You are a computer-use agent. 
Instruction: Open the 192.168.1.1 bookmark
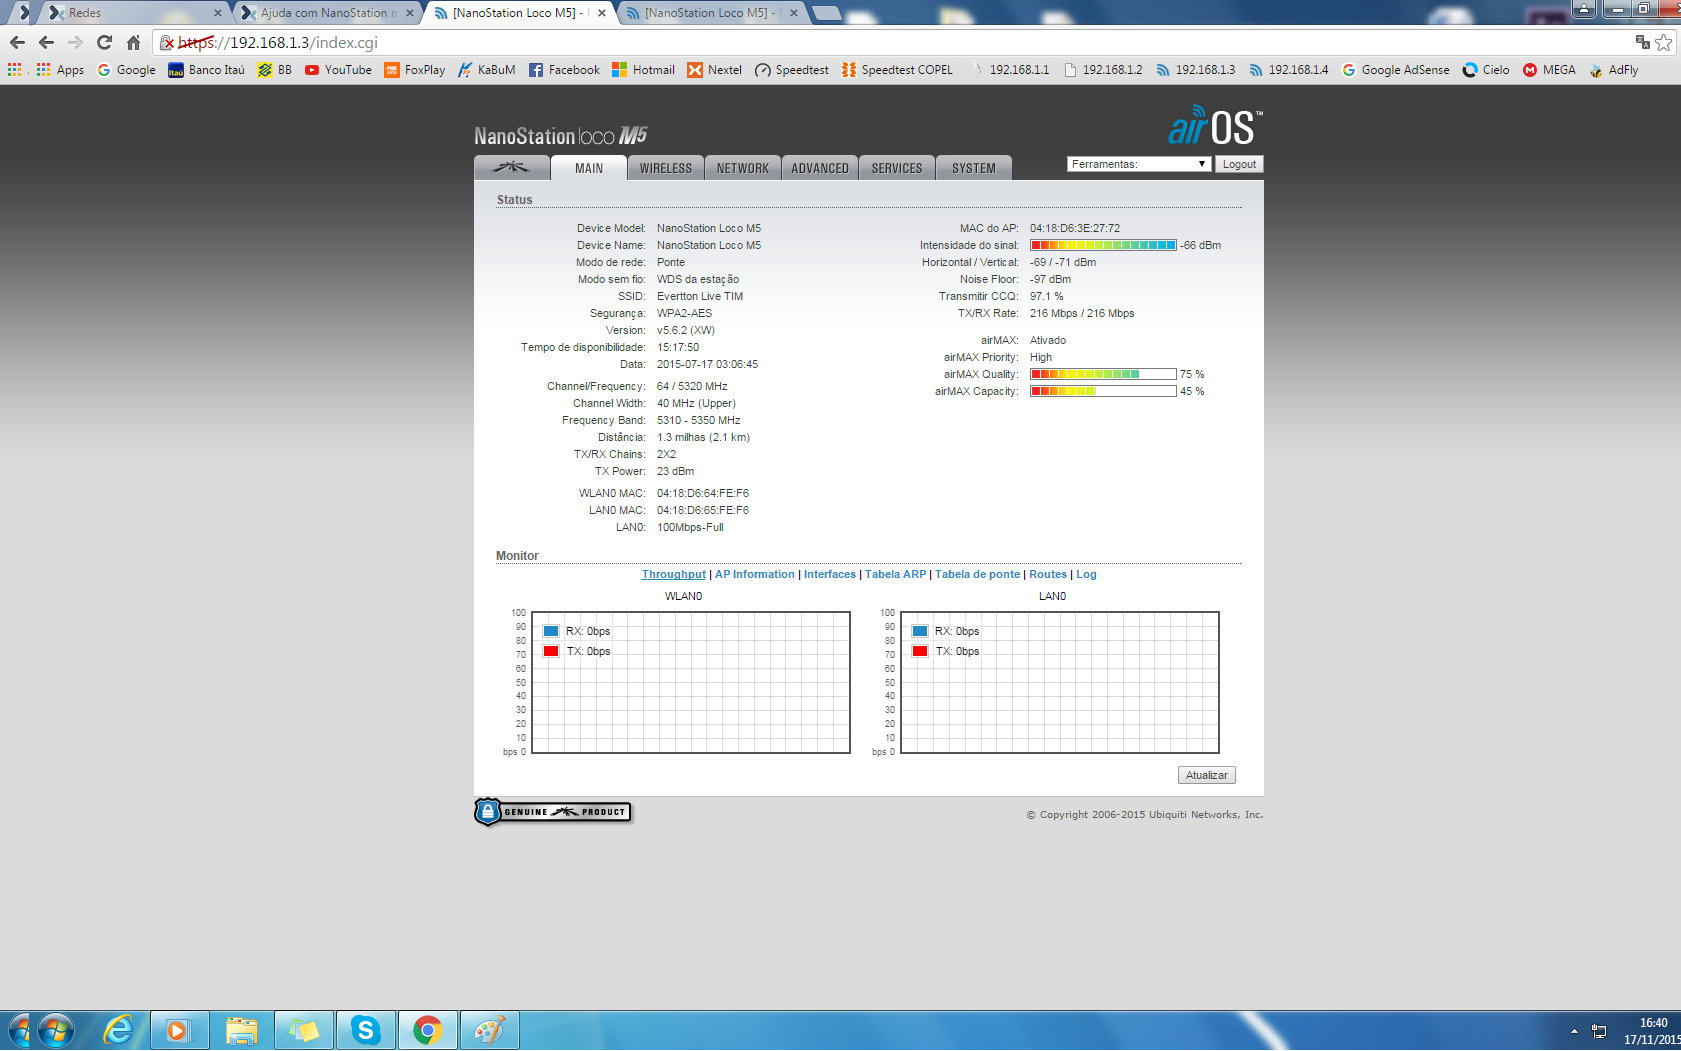pos(1010,70)
